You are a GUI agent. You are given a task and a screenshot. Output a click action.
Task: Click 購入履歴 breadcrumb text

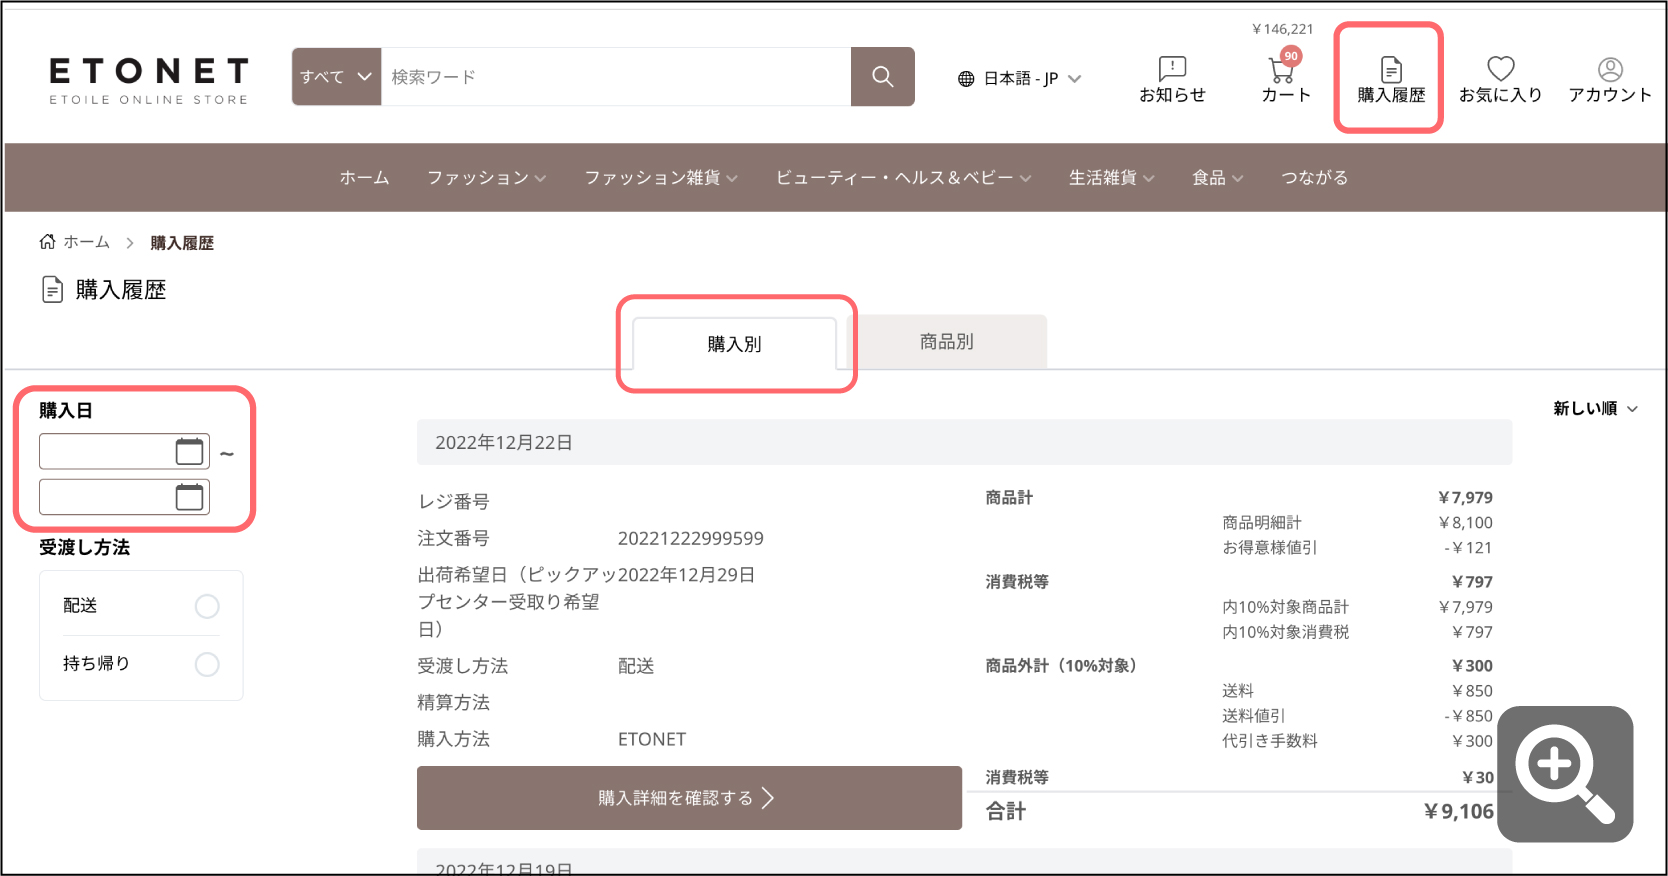tap(182, 243)
